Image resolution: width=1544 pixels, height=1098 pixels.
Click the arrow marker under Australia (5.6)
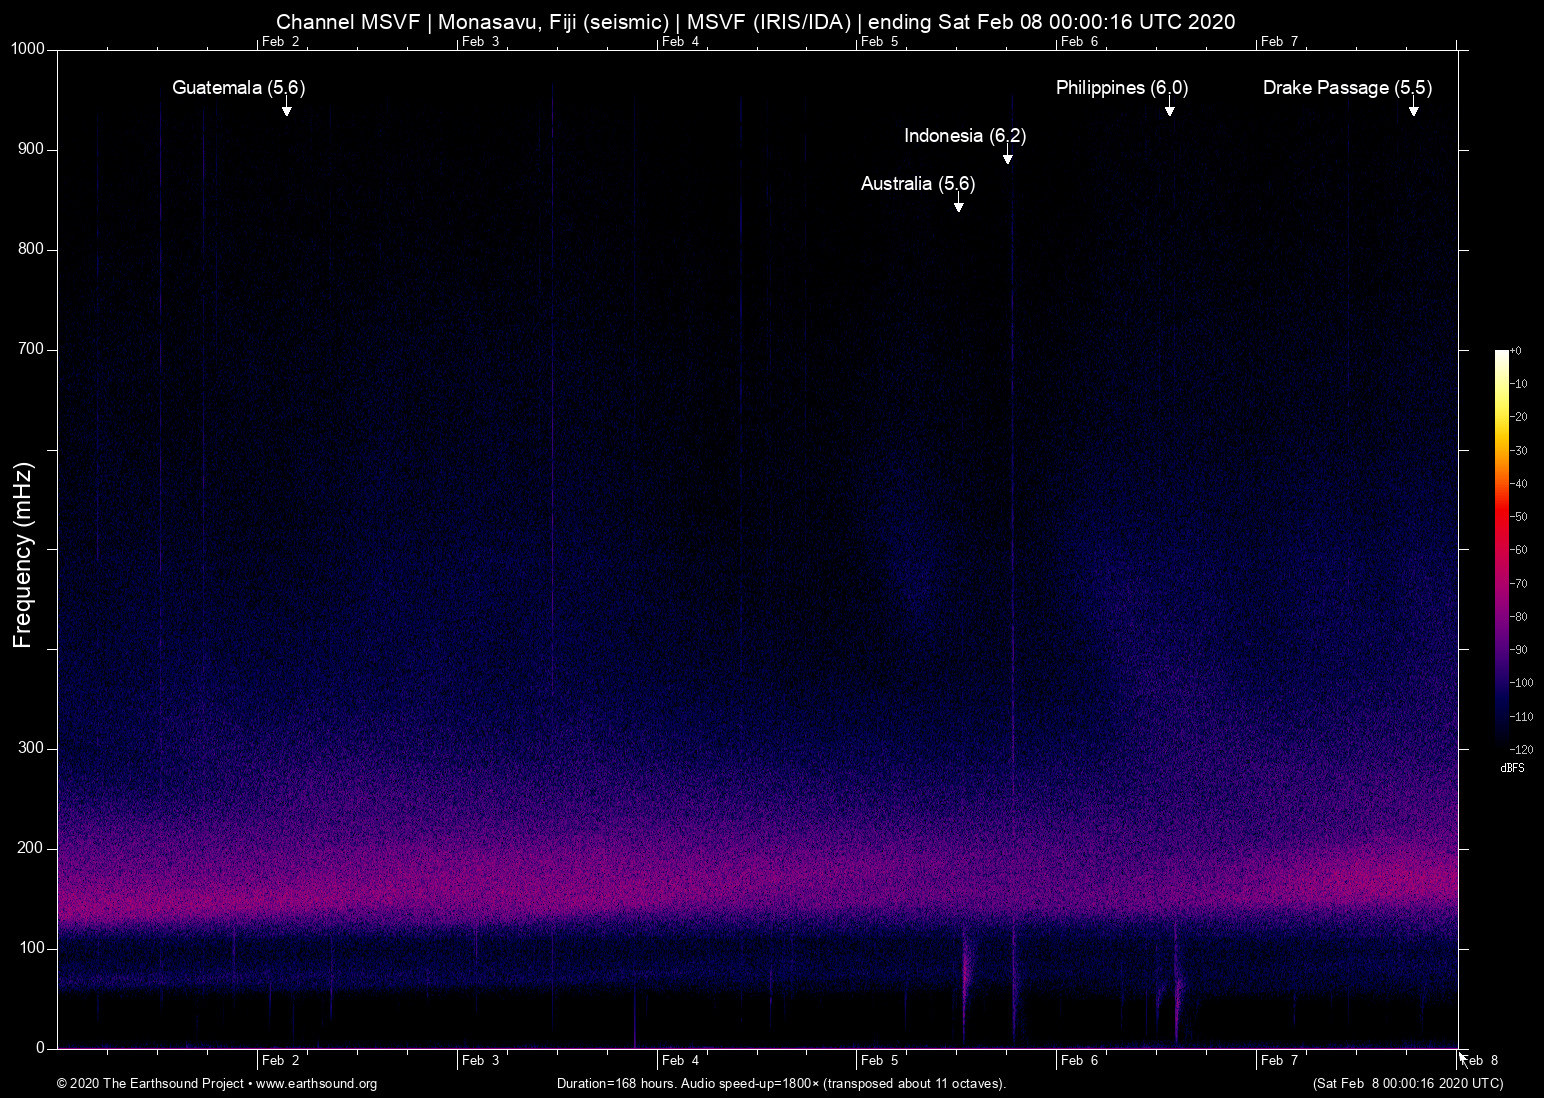click(x=958, y=206)
